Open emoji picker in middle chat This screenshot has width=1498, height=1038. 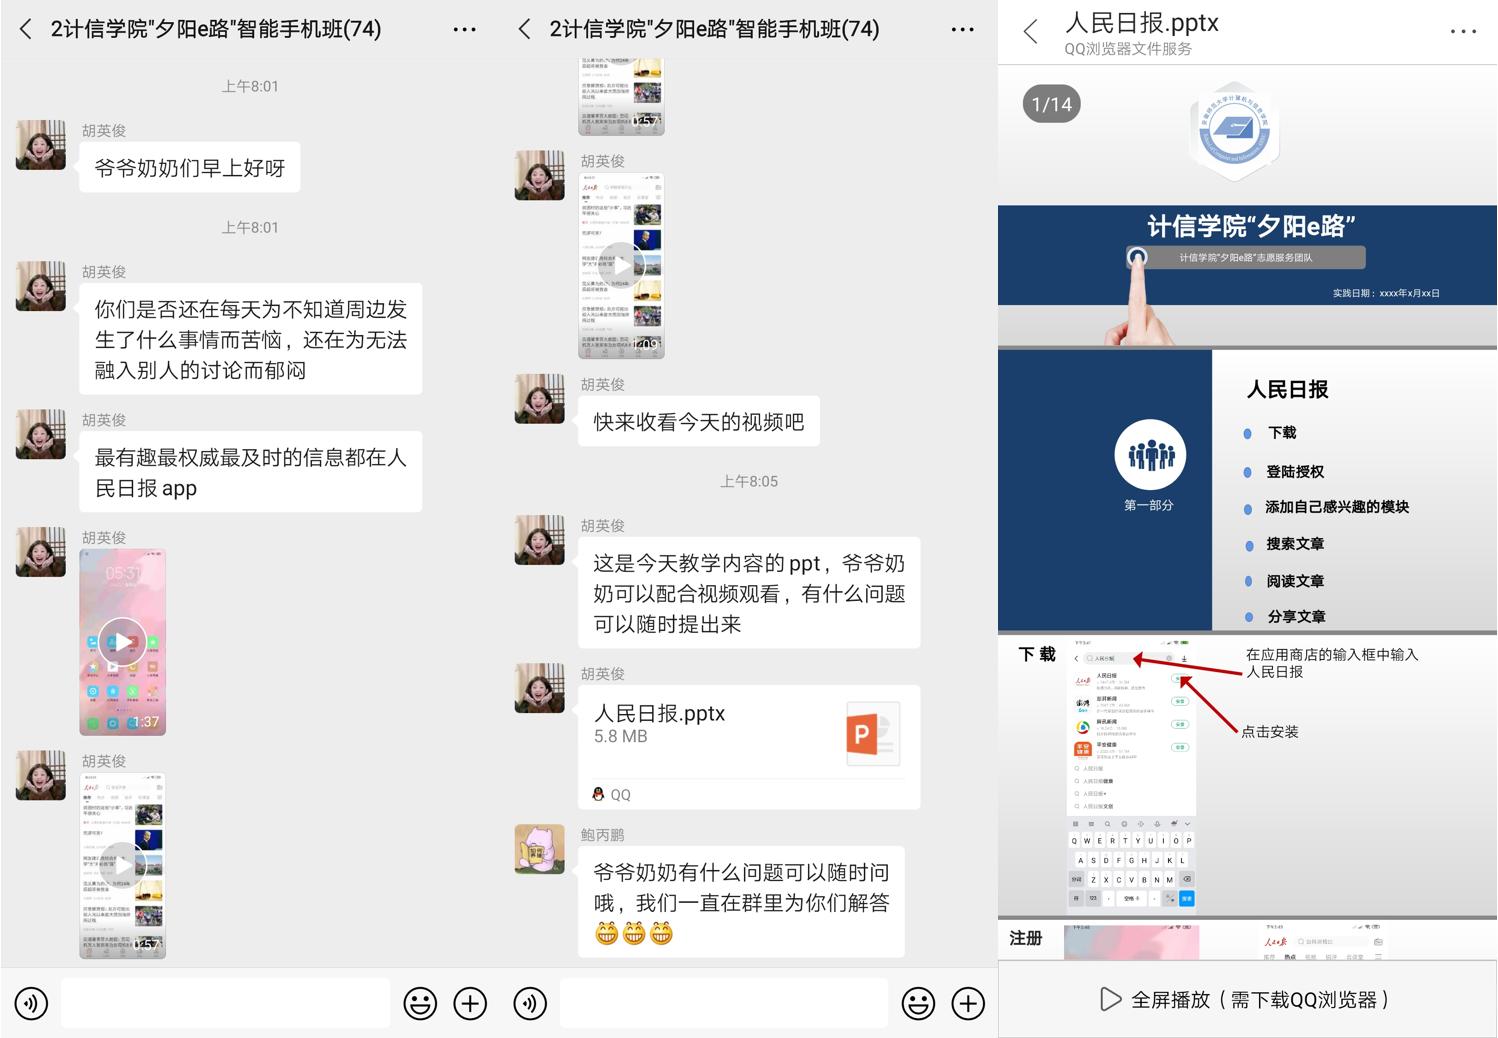pyautogui.click(x=918, y=1003)
